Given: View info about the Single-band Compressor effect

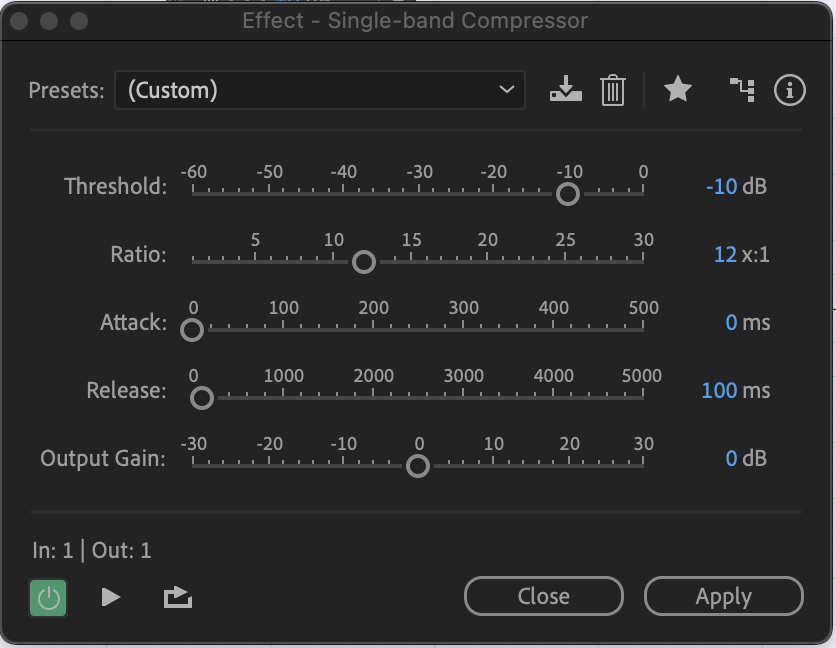Looking at the screenshot, I should point(789,90).
